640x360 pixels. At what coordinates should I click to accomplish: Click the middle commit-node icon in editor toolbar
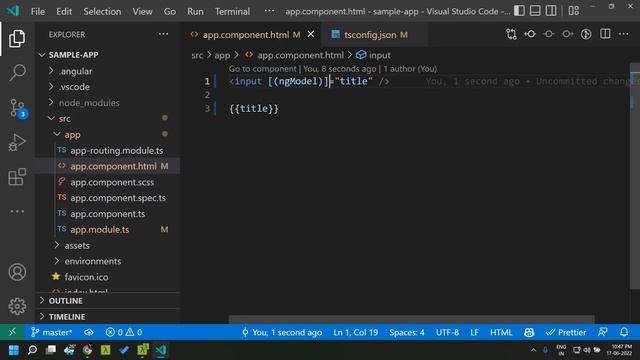(x=549, y=34)
